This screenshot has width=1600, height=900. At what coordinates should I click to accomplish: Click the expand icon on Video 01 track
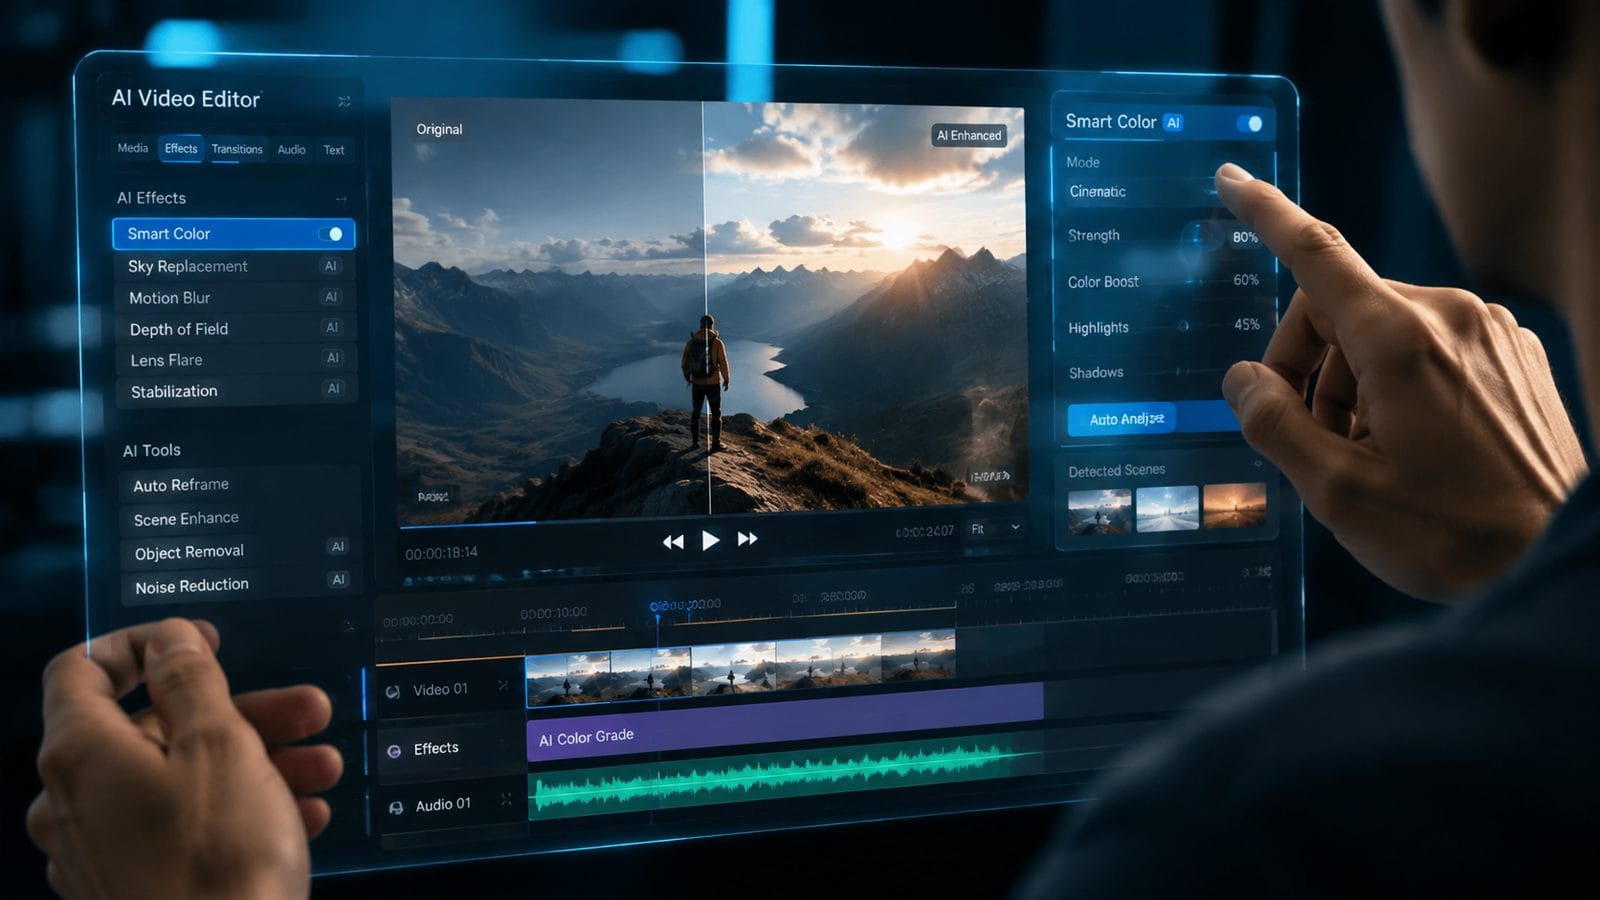503,685
